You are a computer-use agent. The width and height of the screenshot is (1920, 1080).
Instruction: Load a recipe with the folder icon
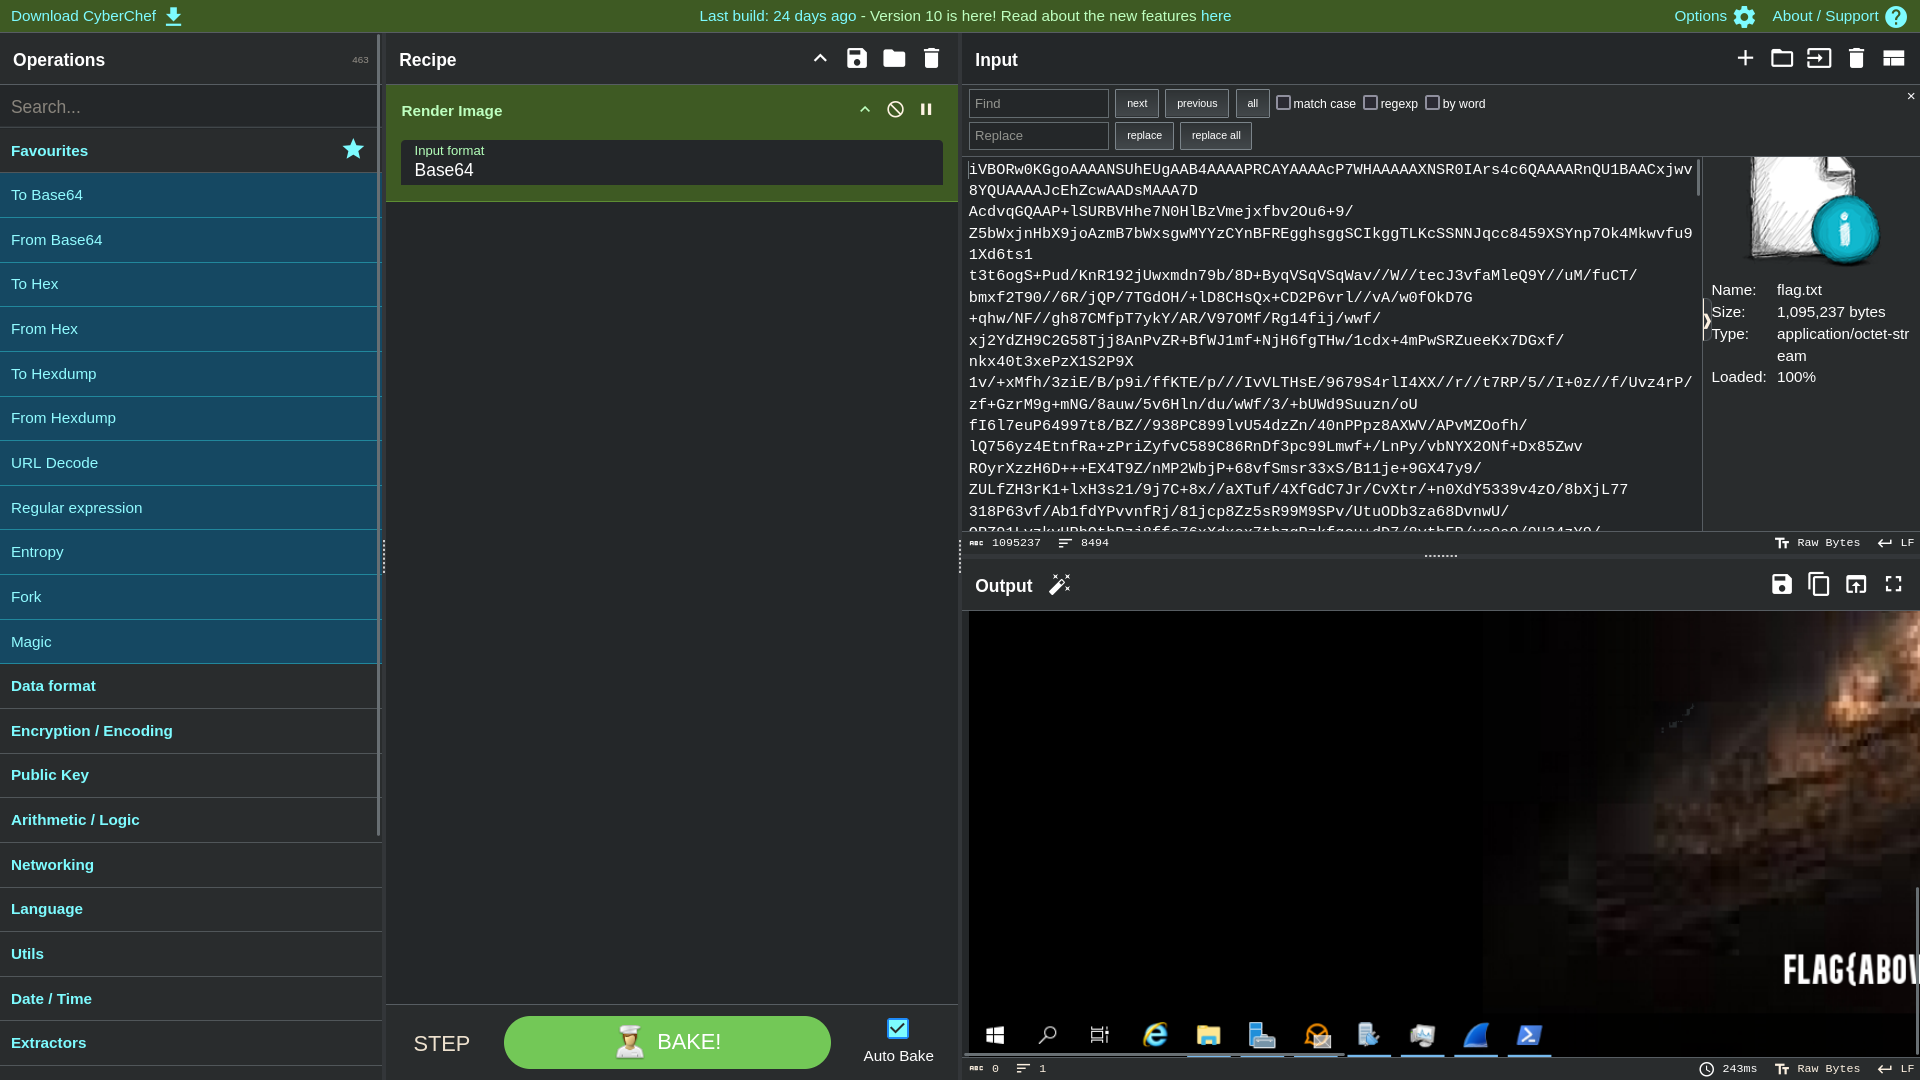(894, 59)
